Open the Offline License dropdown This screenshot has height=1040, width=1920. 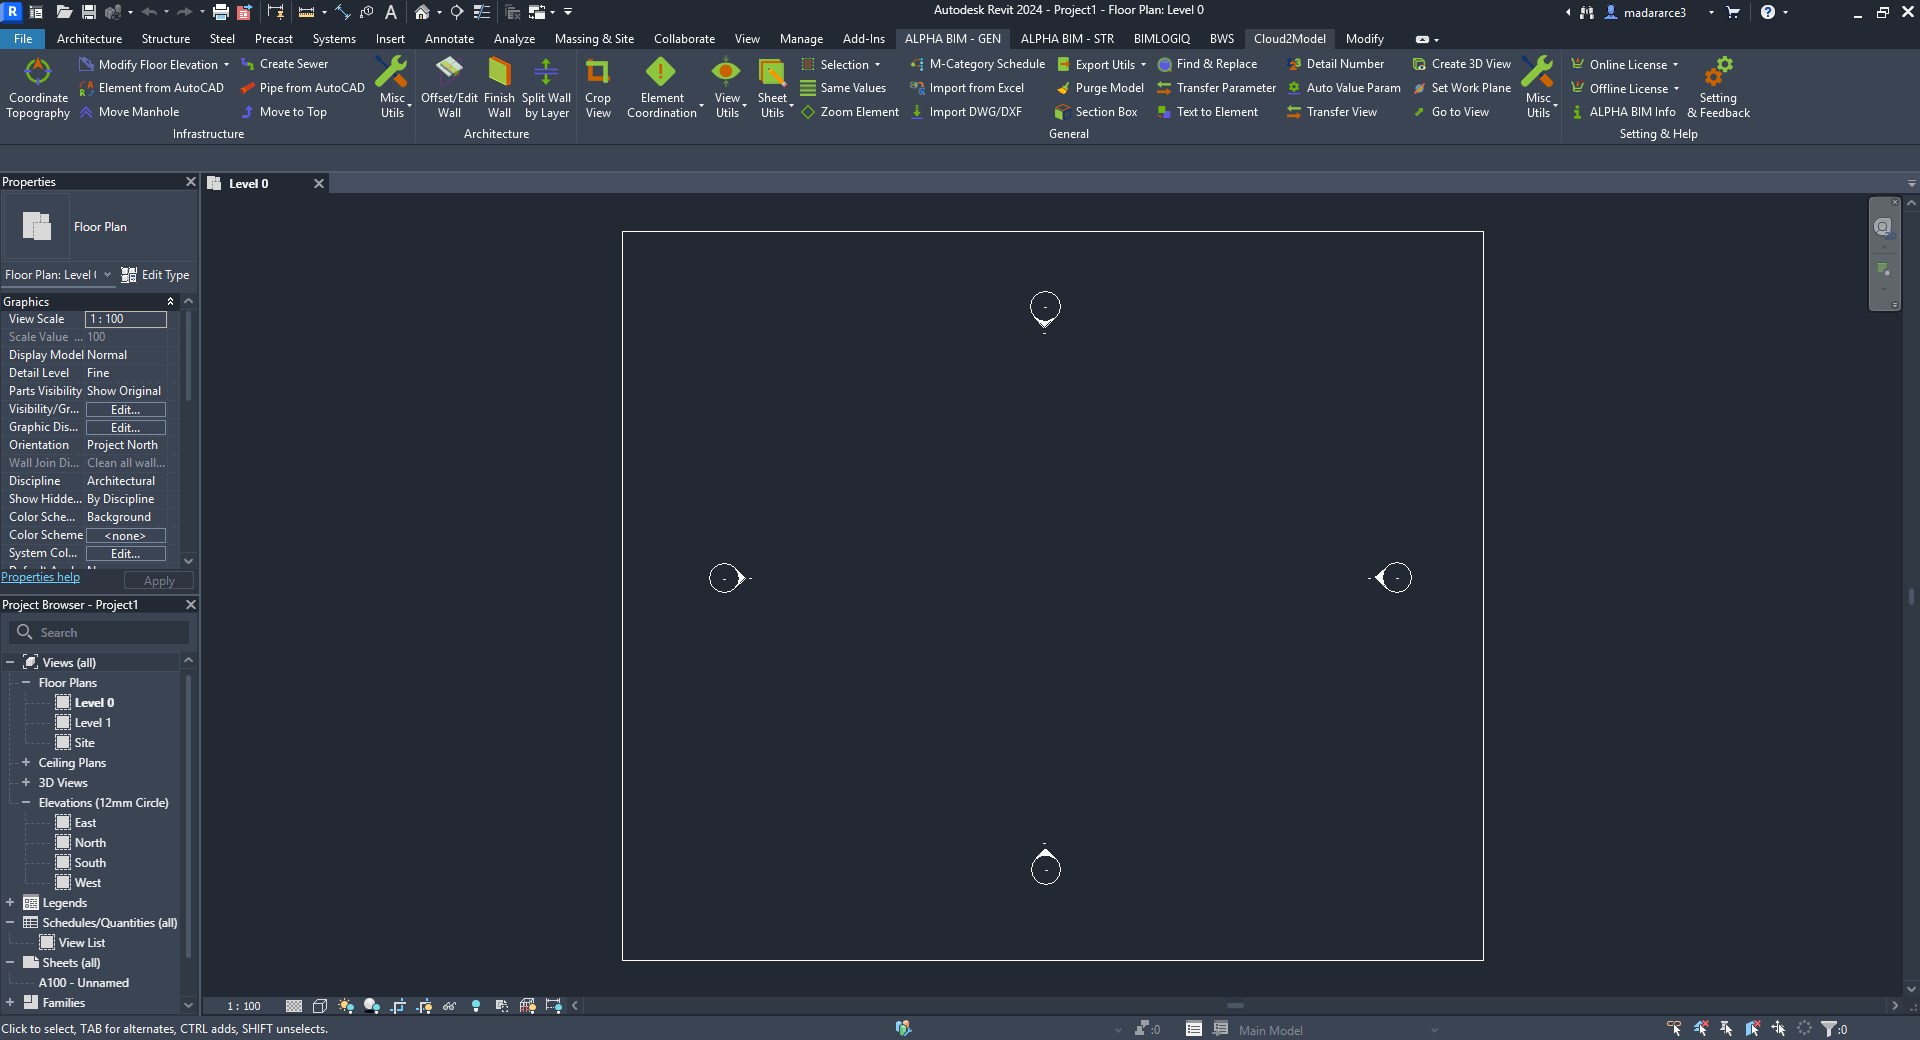pyautogui.click(x=1625, y=88)
